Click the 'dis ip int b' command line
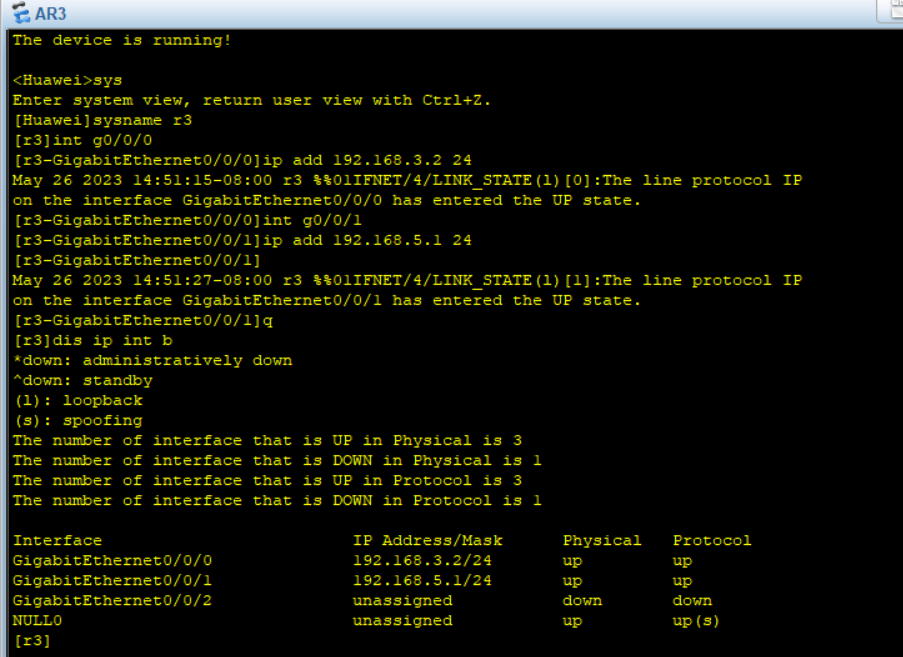 click(x=92, y=340)
